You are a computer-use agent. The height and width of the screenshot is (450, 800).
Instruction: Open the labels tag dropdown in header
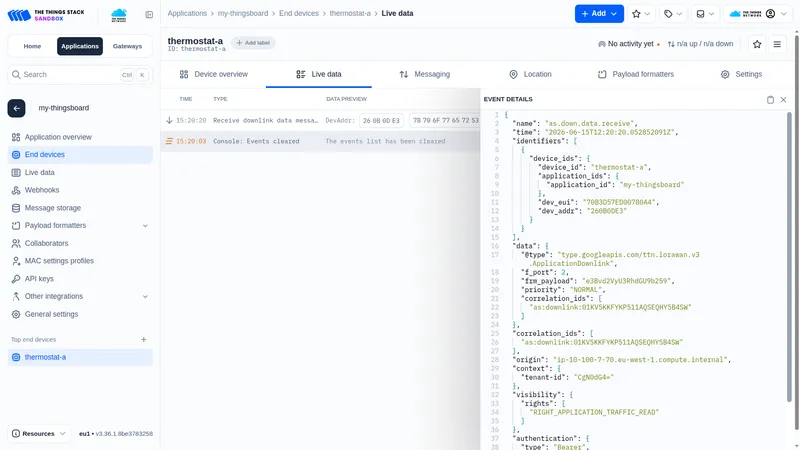tap(673, 14)
